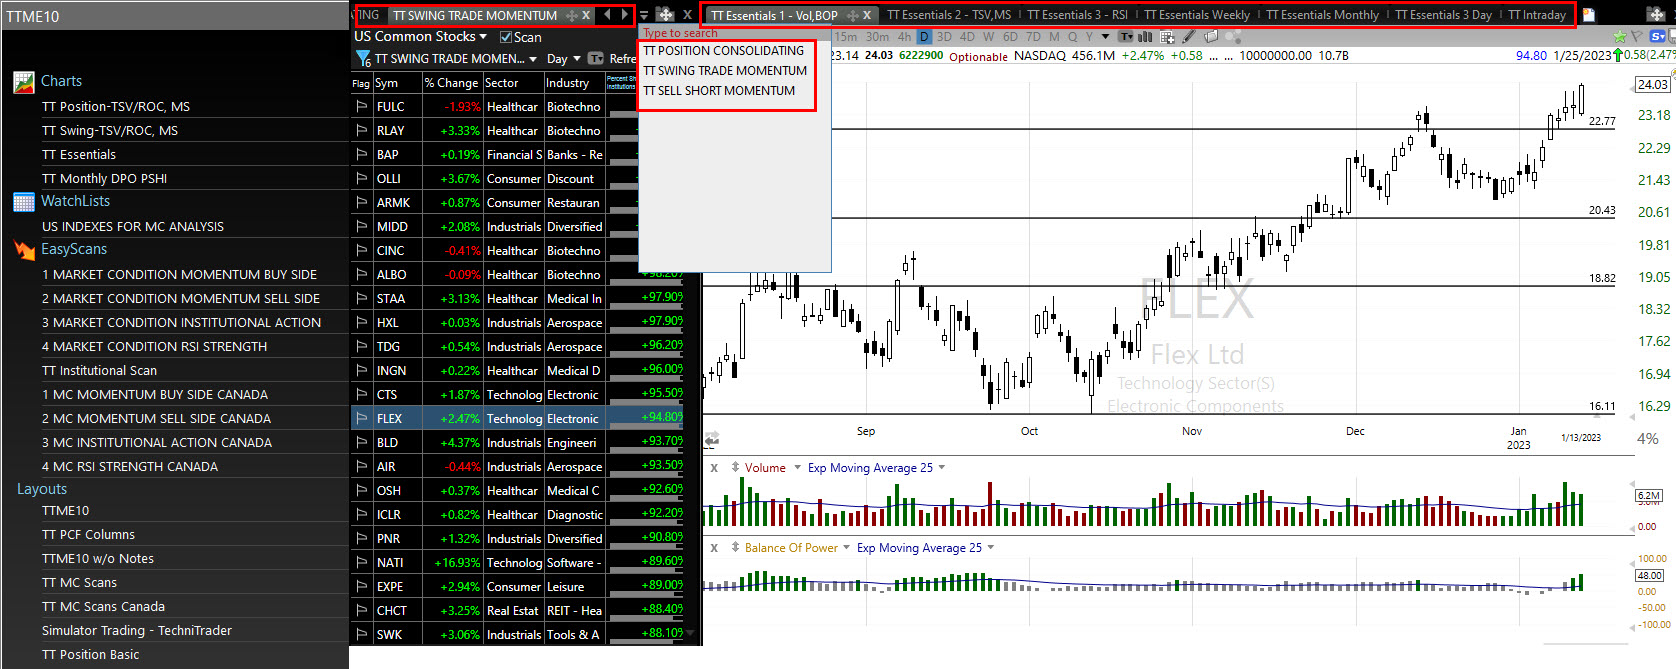Click the pencil drawing tools icon
Viewport: 1676px width, 669px height.
1188,37
